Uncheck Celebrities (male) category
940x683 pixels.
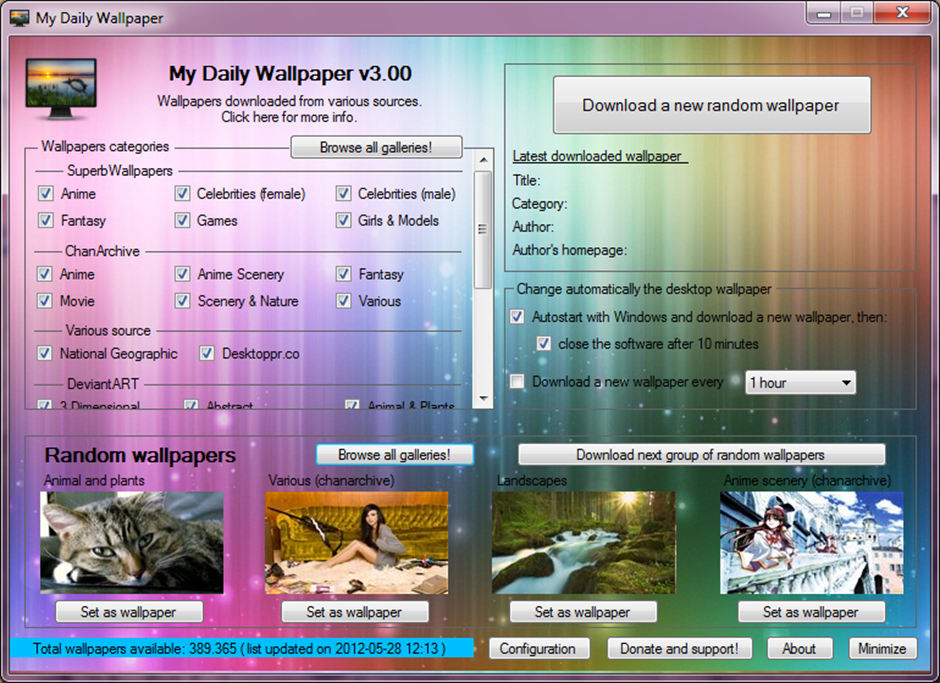(343, 194)
